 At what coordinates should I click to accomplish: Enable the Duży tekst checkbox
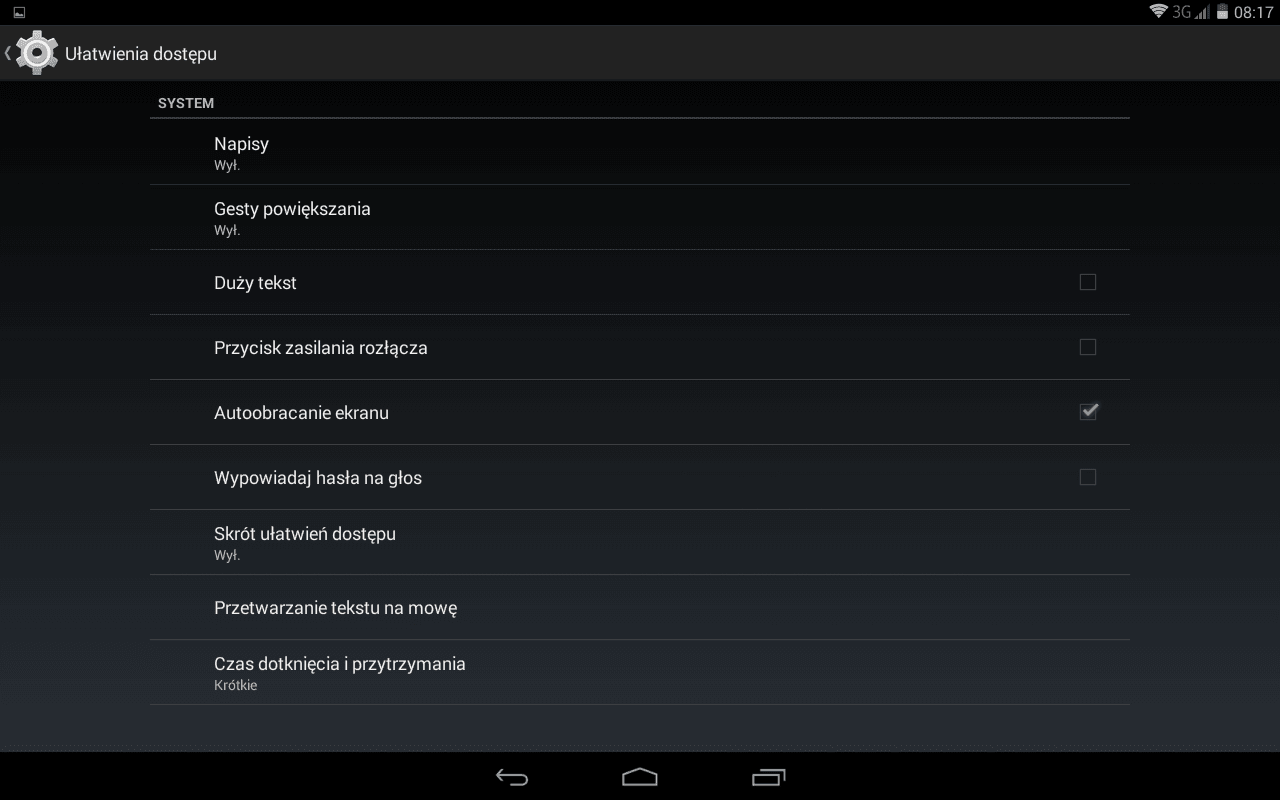tap(1088, 282)
